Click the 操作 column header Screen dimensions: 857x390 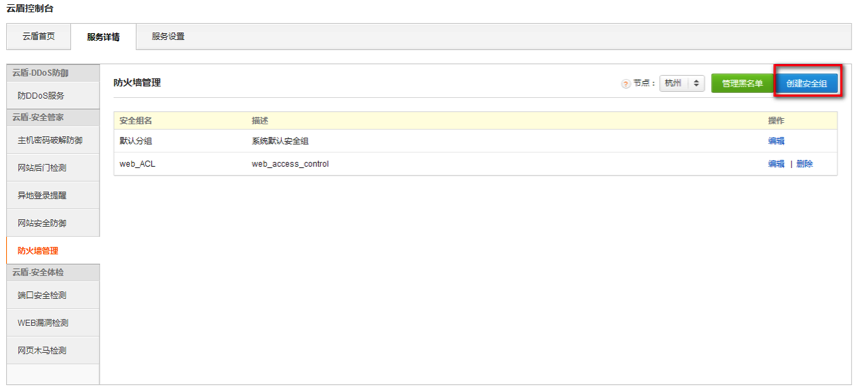point(776,120)
